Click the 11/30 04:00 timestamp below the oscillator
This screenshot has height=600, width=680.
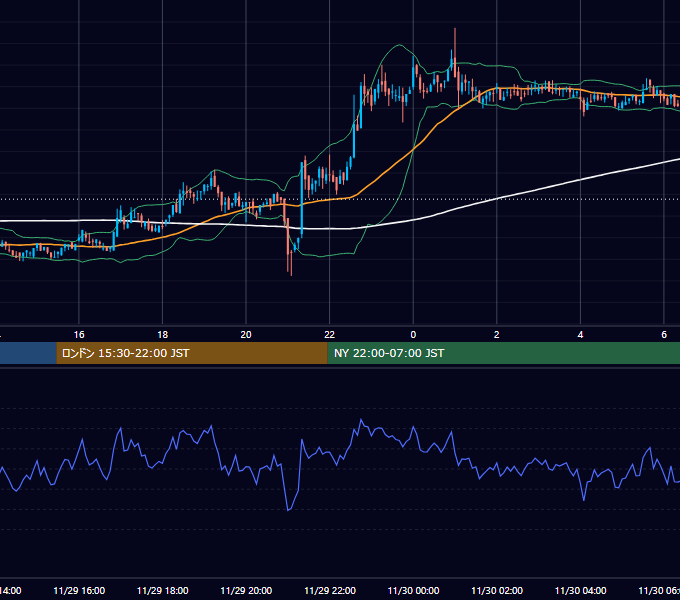[581, 590]
